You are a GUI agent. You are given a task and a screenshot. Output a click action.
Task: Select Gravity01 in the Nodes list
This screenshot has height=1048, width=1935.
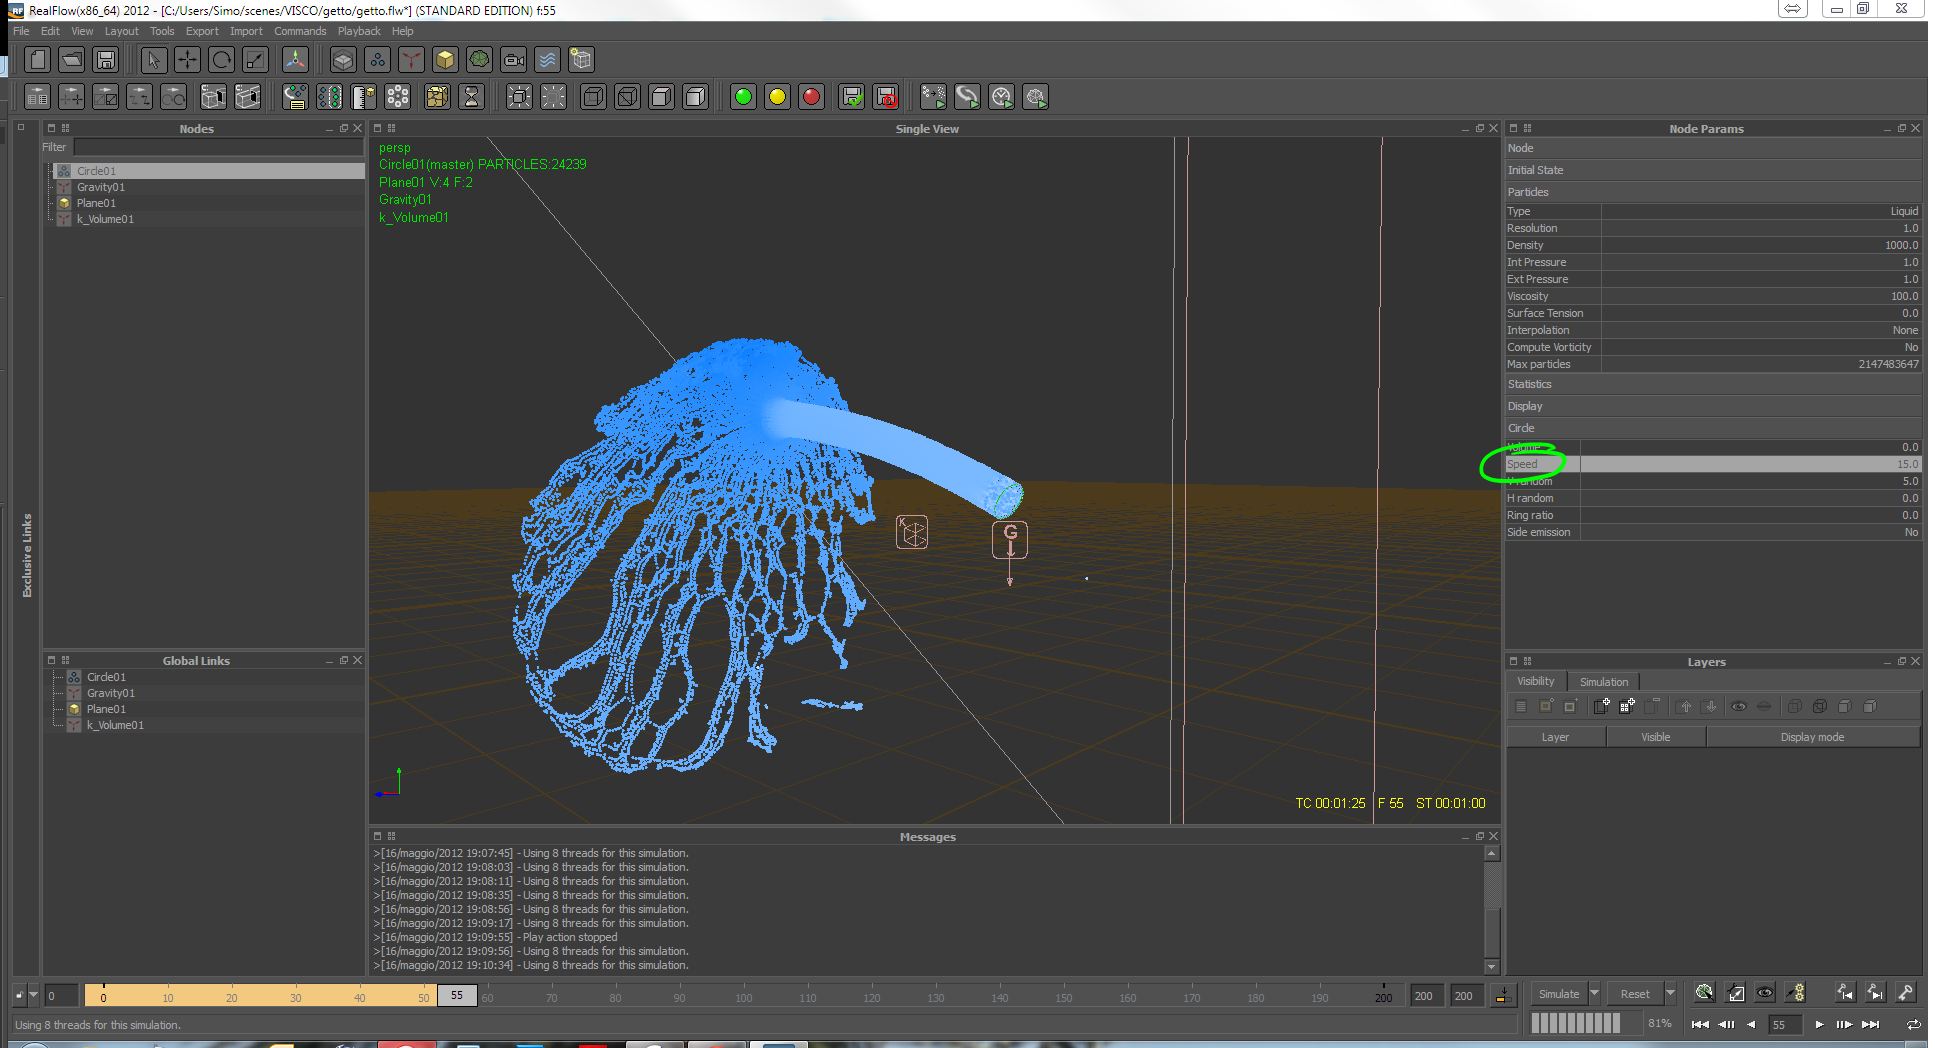tap(101, 187)
